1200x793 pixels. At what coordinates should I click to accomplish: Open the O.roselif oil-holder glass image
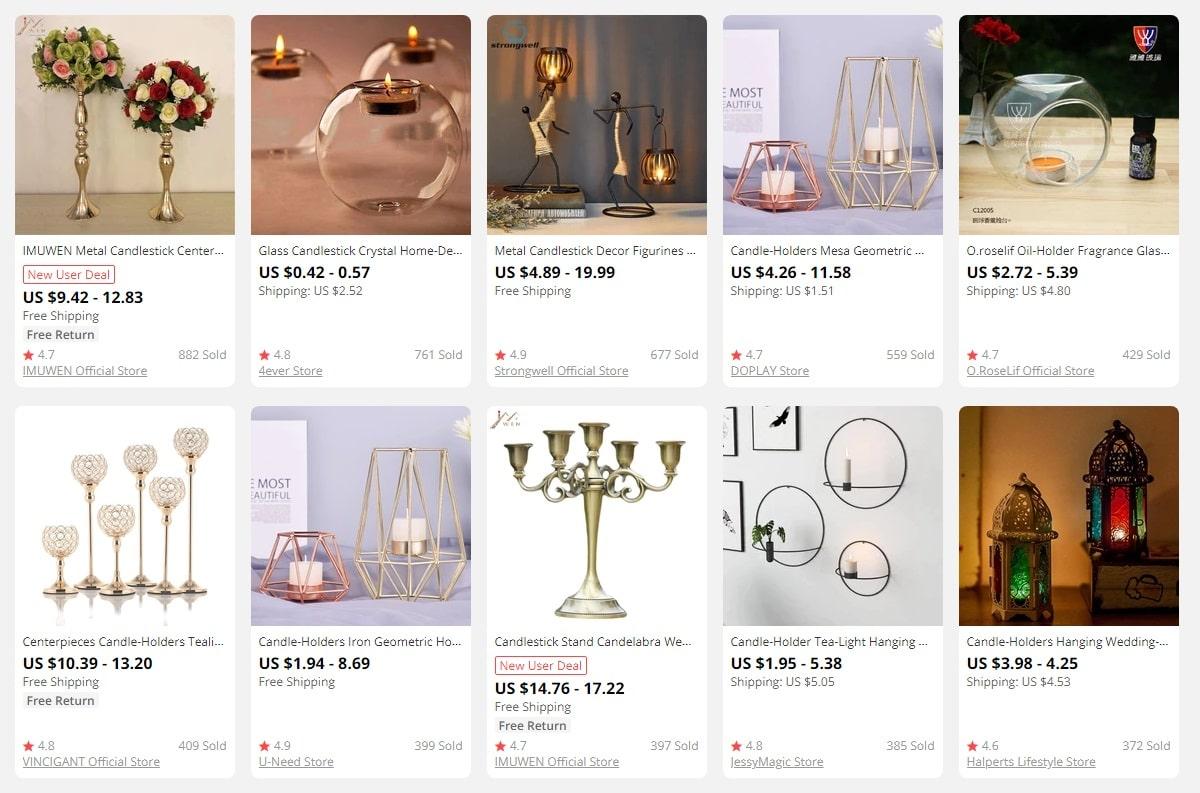coord(1069,125)
